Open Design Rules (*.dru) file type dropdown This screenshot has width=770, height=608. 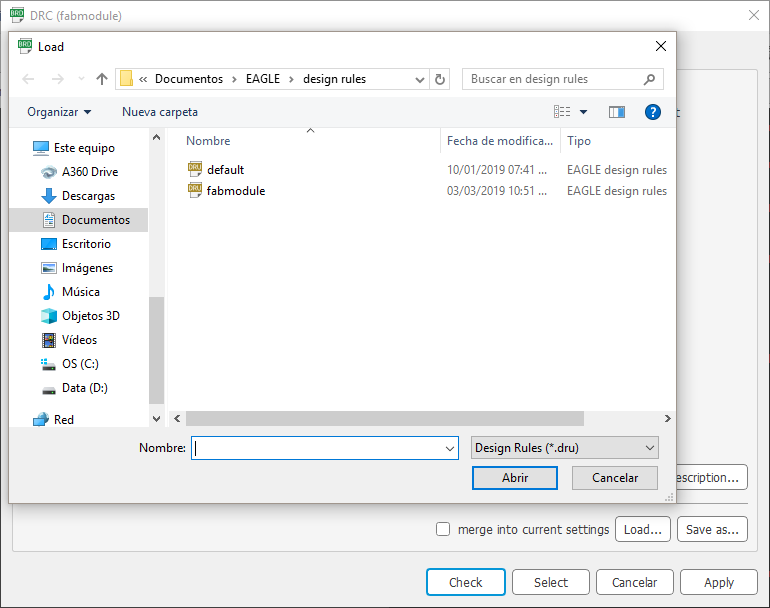(x=565, y=448)
